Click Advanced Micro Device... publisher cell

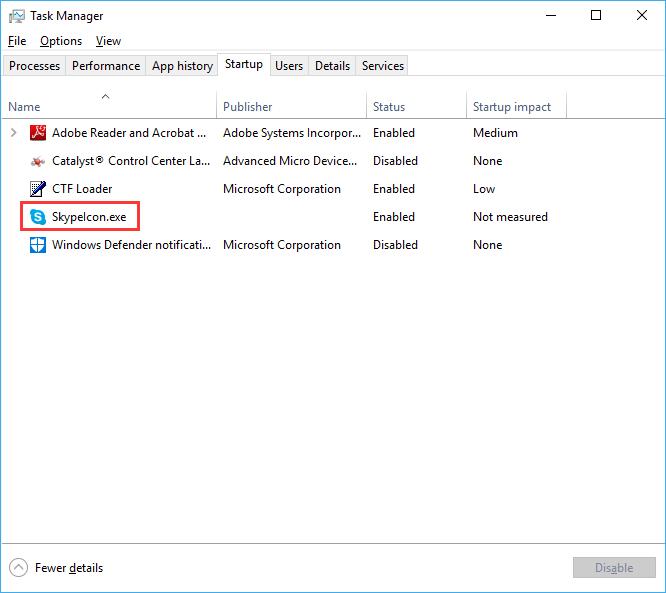(x=290, y=161)
